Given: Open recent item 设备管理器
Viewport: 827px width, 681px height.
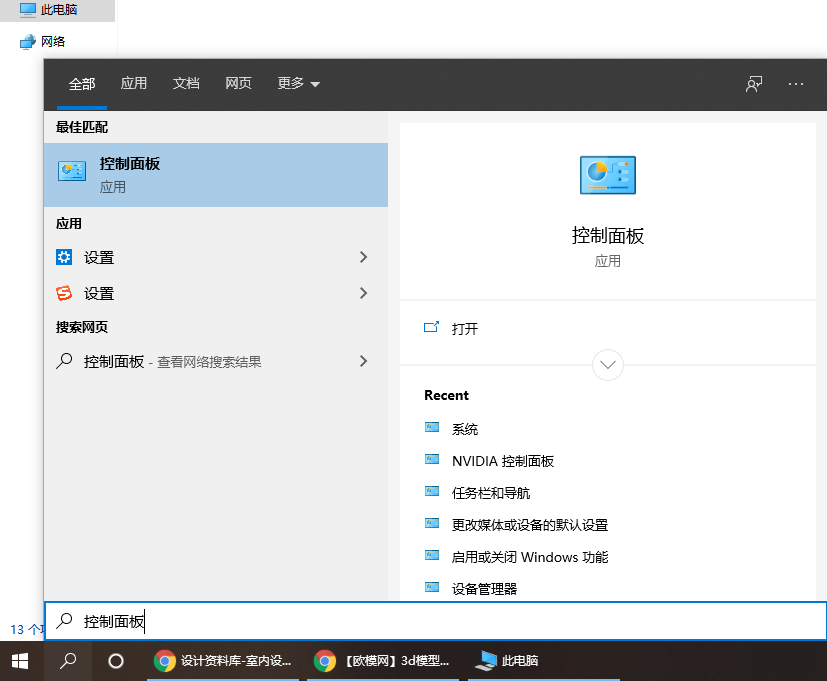Looking at the screenshot, I should pyautogui.click(x=484, y=589).
